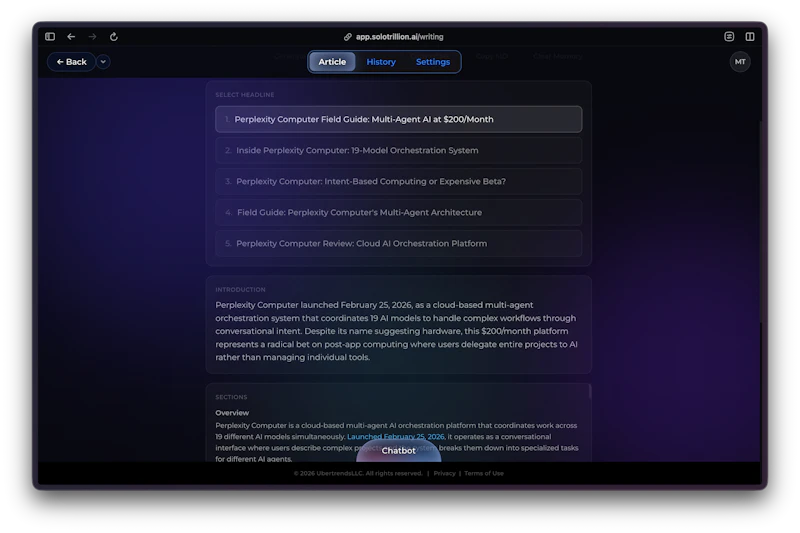The width and height of the screenshot is (800, 533).
Task: Open the MT user avatar menu
Action: pos(740,62)
